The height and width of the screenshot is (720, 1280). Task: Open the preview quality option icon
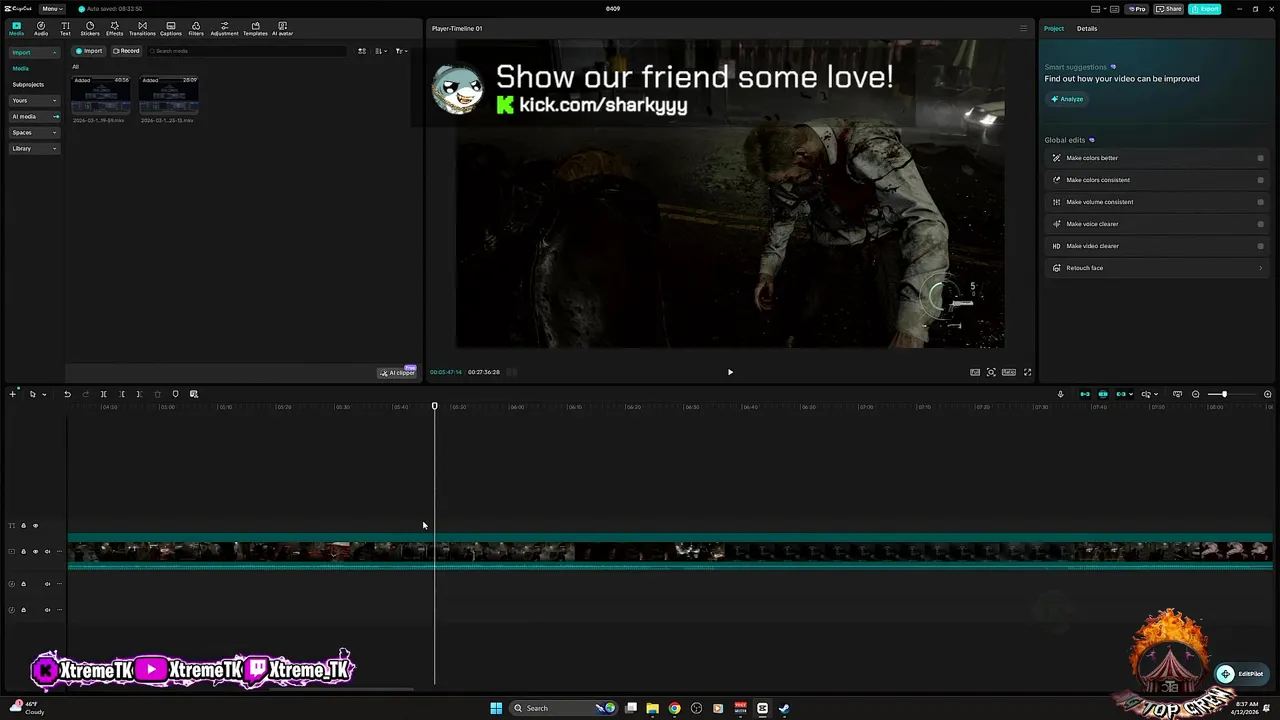(975, 372)
